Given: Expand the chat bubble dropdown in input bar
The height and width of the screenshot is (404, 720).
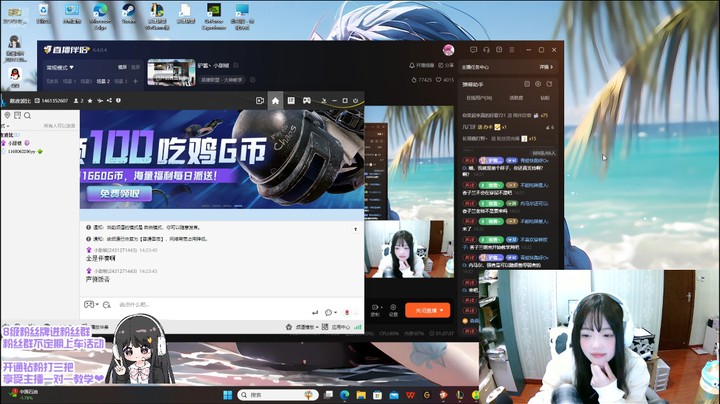Looking at the screenshot, I should pos(336,313).
